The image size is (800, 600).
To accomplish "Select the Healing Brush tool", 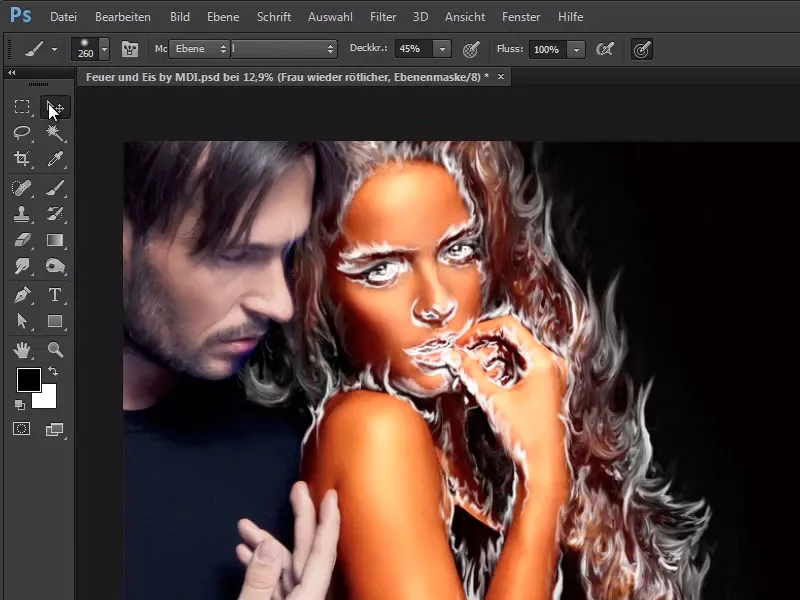I will (x=21, y=188).
